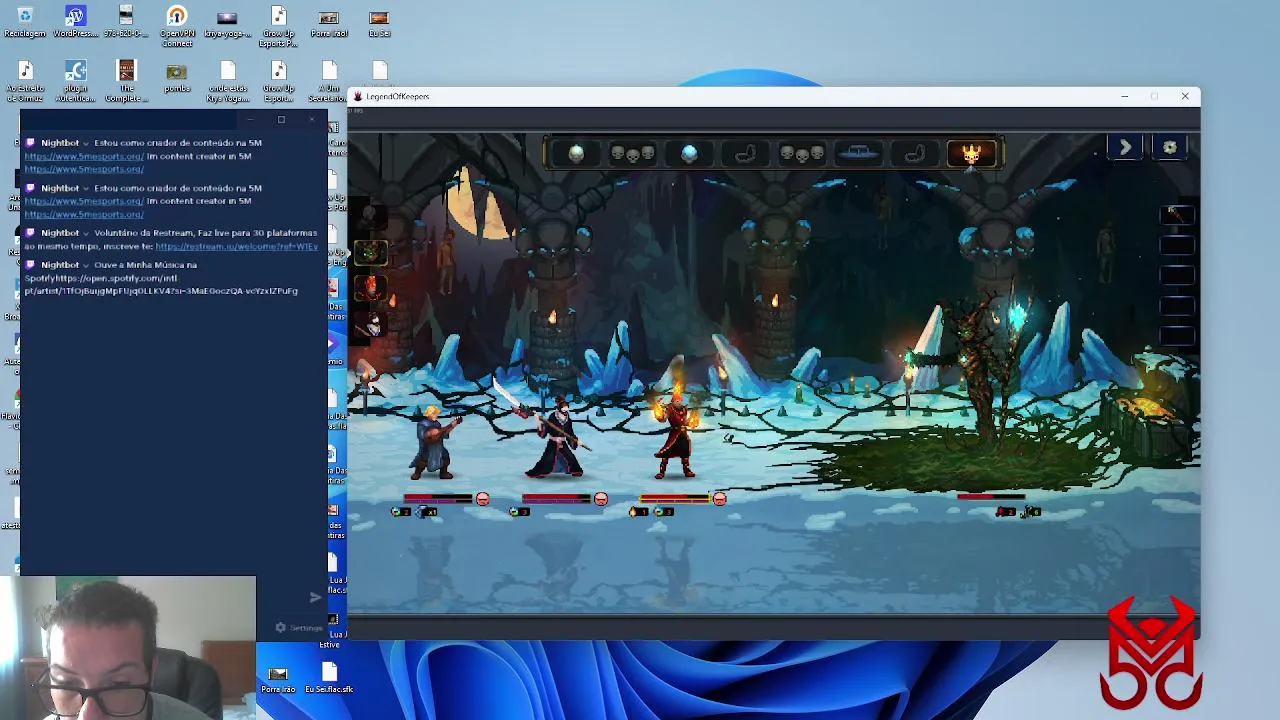1280x720 pixels.
Task: Open the OpenVPN Connect desktop shortcut
Action: 177,26
